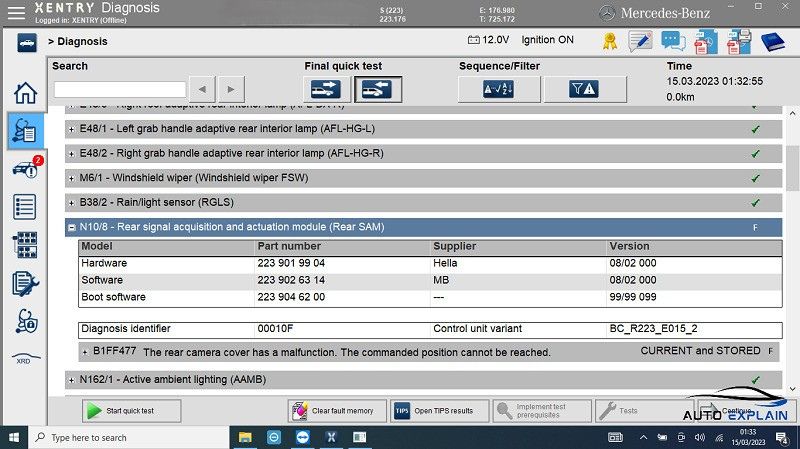
Task: Open File Explorer from the taskbar
Action: coord(245,437)
